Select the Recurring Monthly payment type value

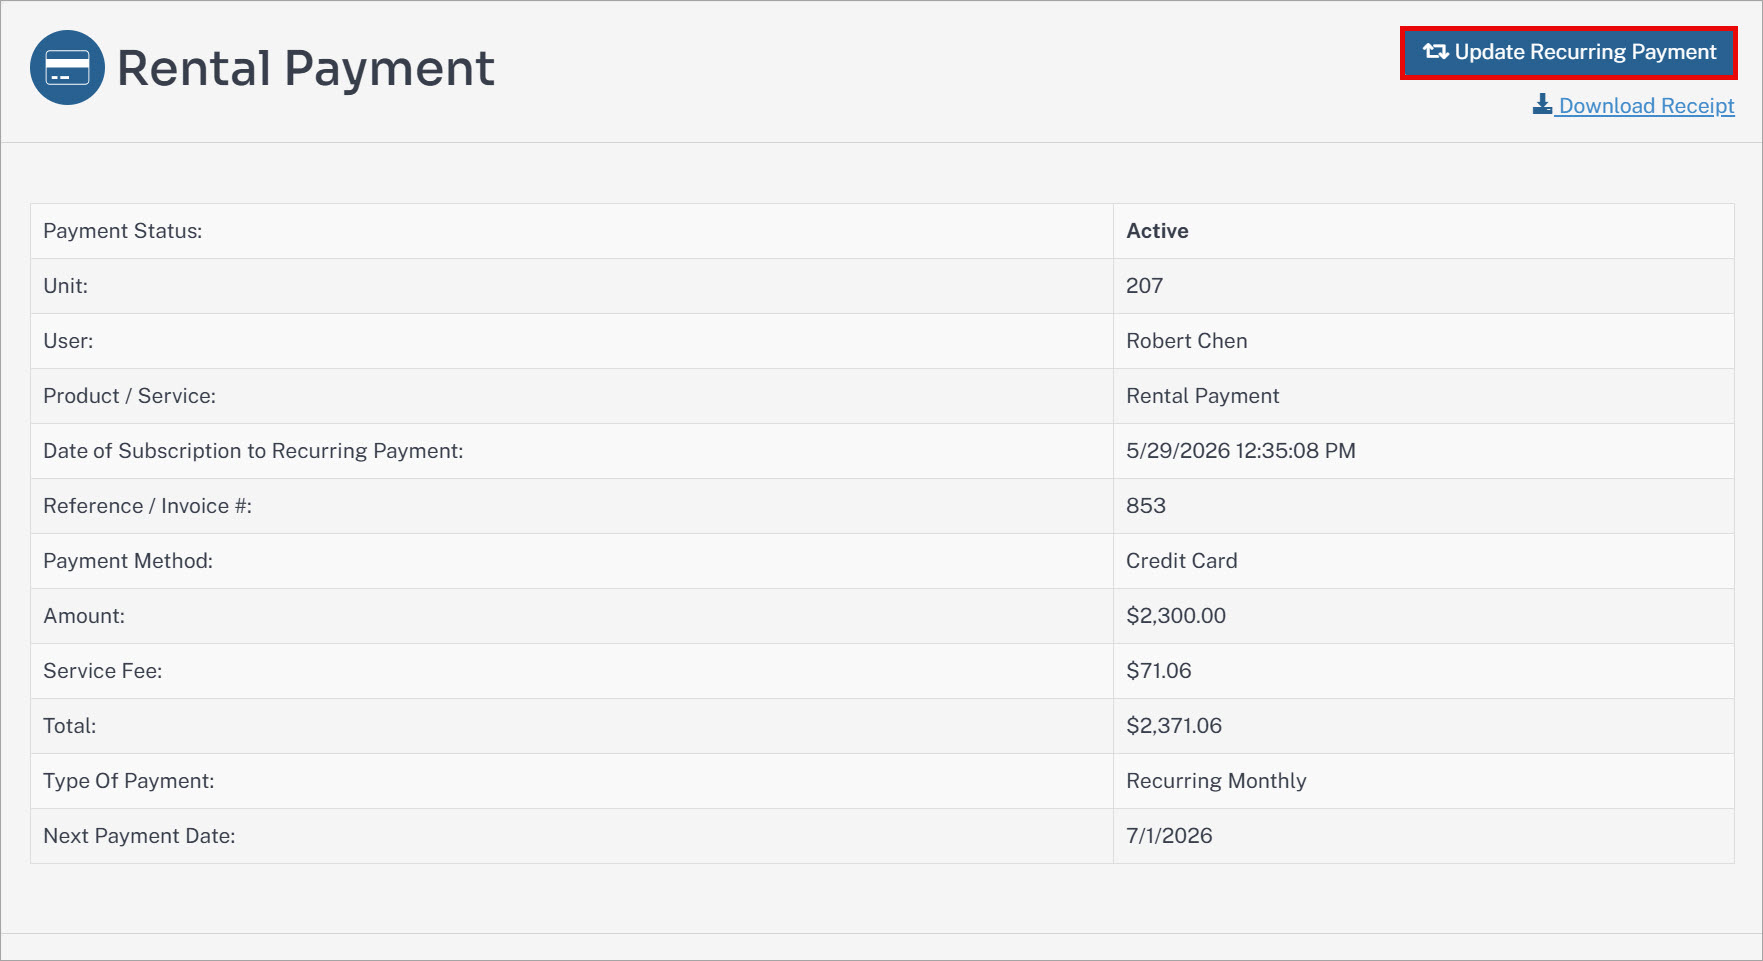tap(1216, 781)
